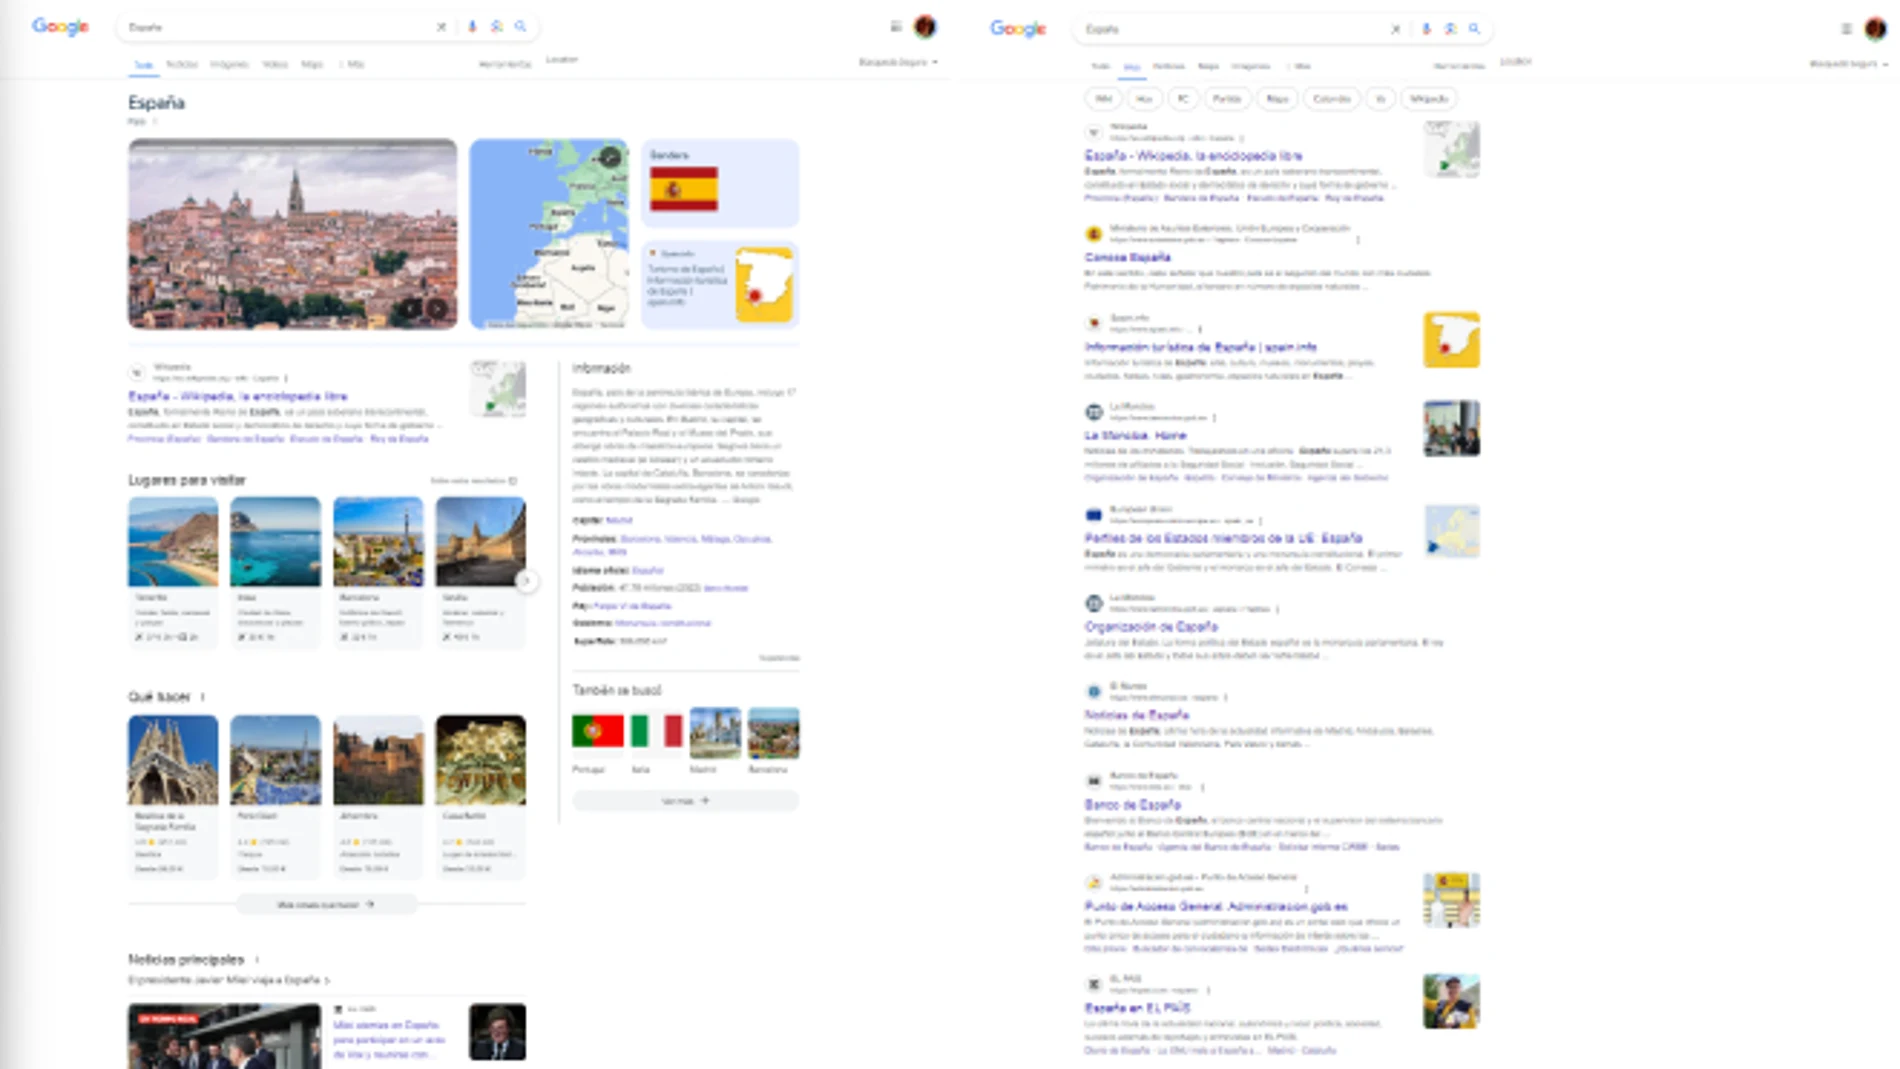Viewport: 1900px width, 1069px height.
Task: Select the Colombia filter chip
Action: 1331,99
